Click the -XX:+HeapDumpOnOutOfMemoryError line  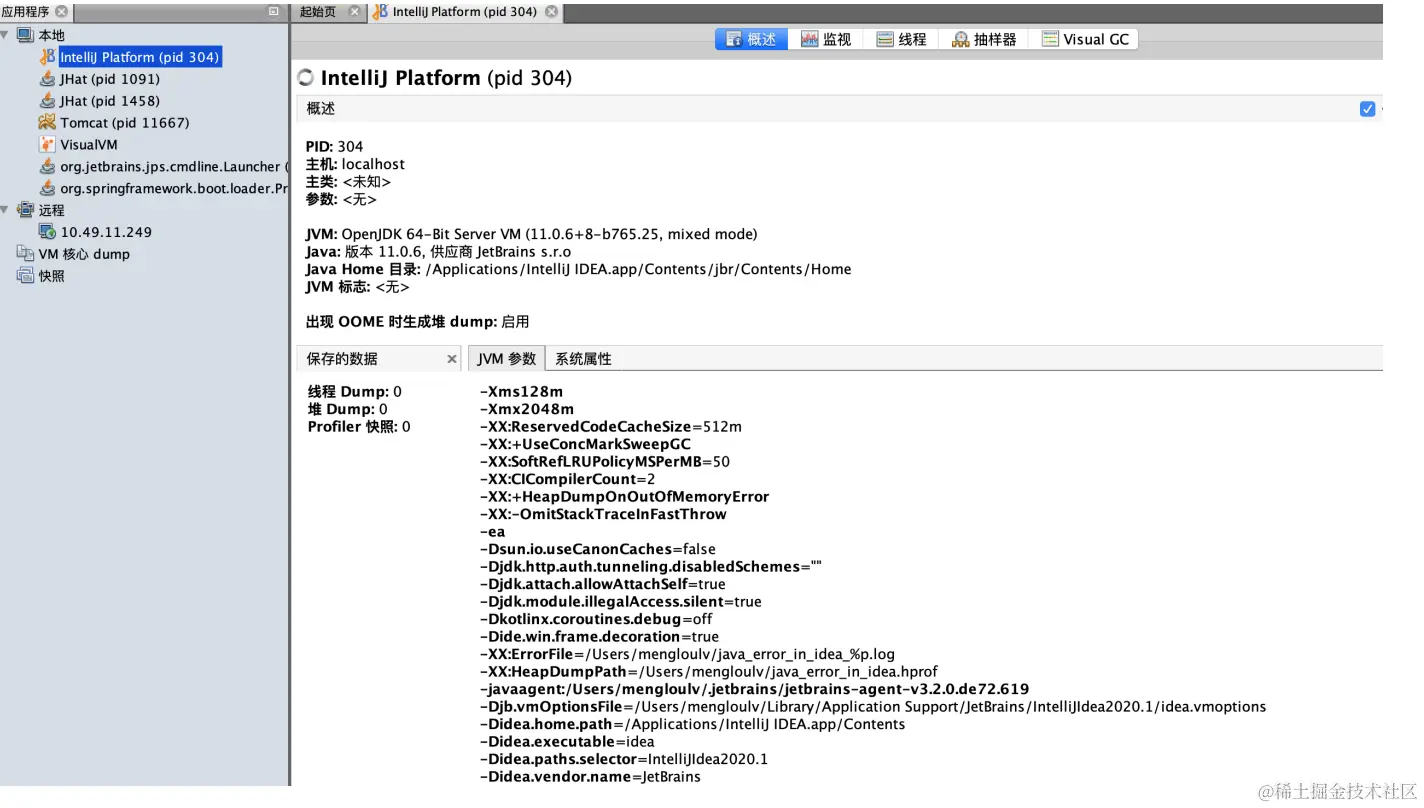[624, 497]
